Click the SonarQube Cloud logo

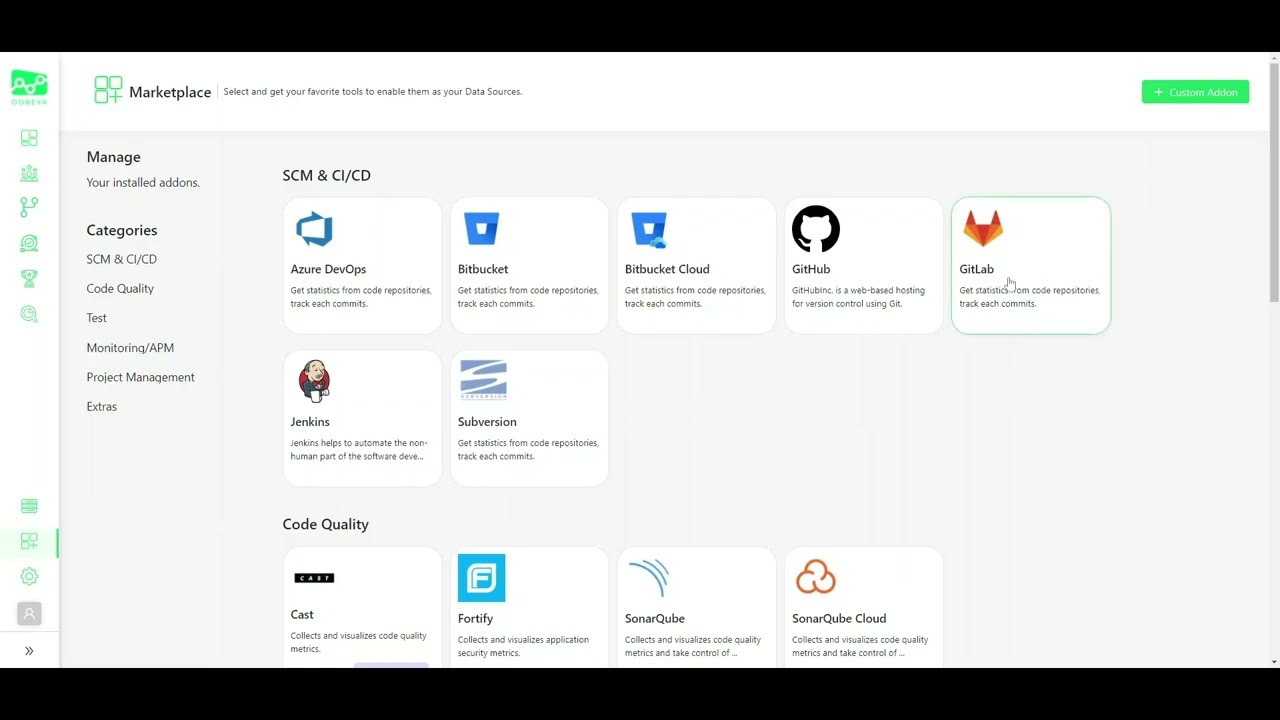coord(816,577)
